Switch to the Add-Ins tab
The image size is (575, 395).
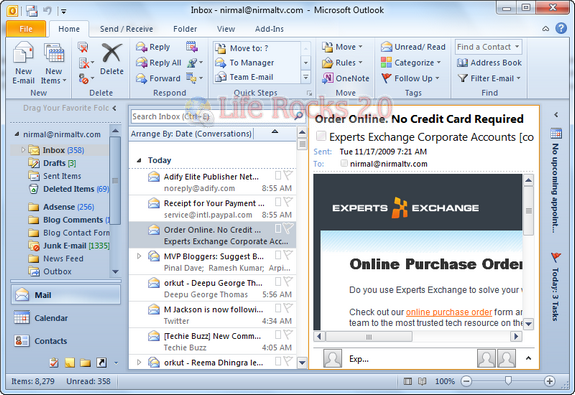[x=269, y=29]
